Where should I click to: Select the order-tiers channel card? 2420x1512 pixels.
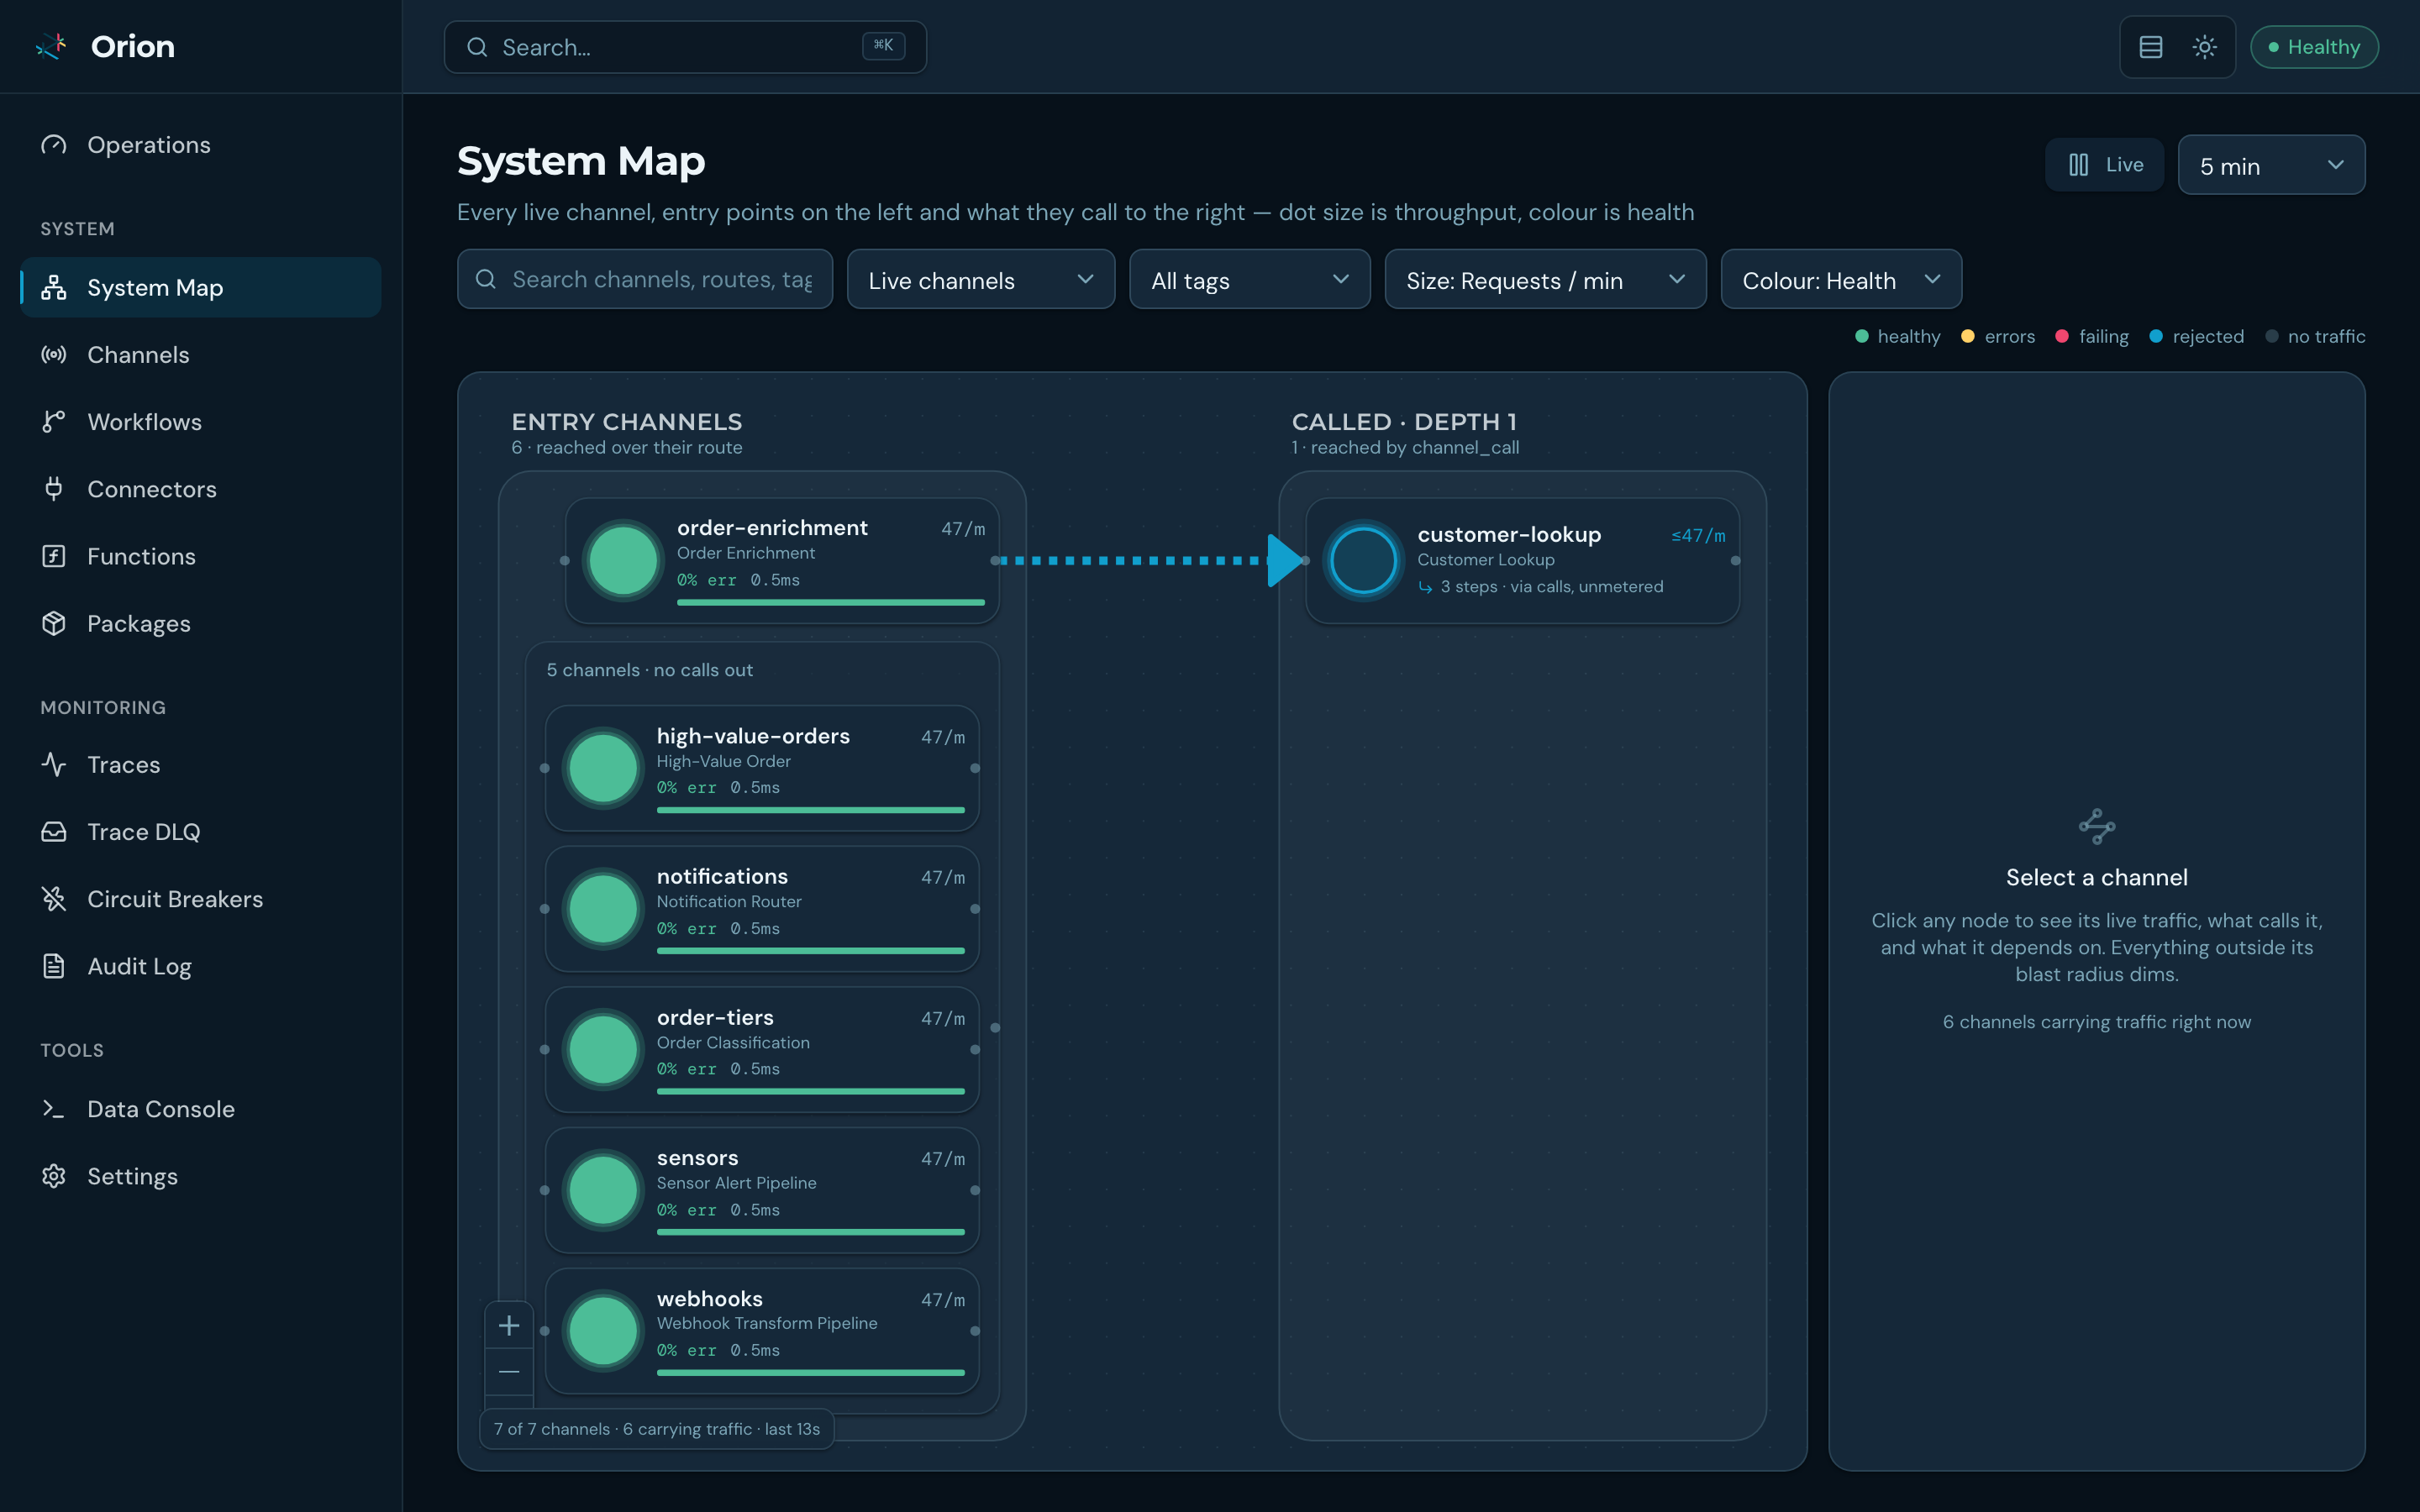[x=762, y=1050]
